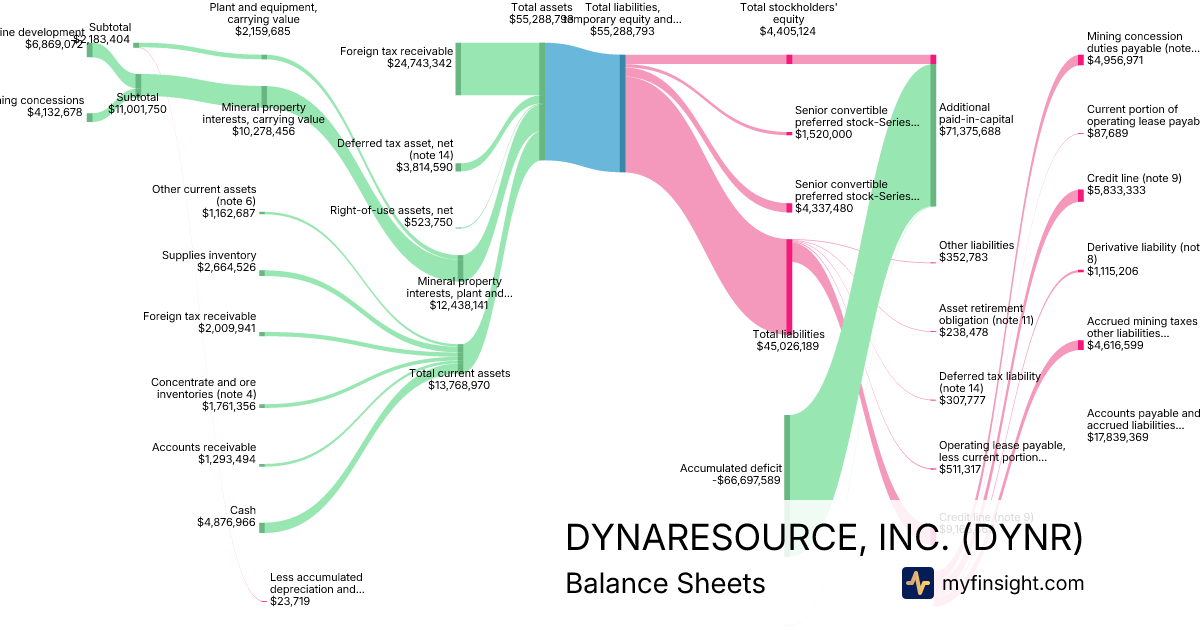Open the myfinsight.com link
1200x630 pixels.
pyautogui.click(x=1012, y=583)
